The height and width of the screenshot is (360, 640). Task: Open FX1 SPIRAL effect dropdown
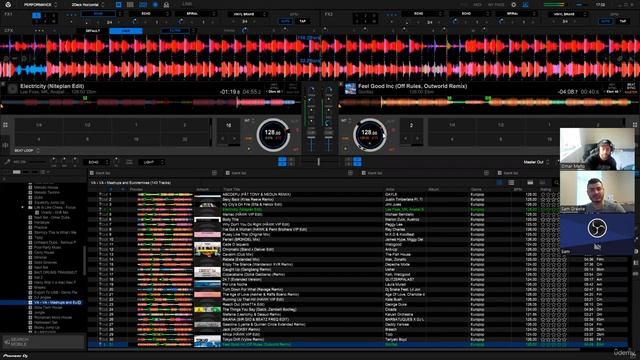coord(195,13)
